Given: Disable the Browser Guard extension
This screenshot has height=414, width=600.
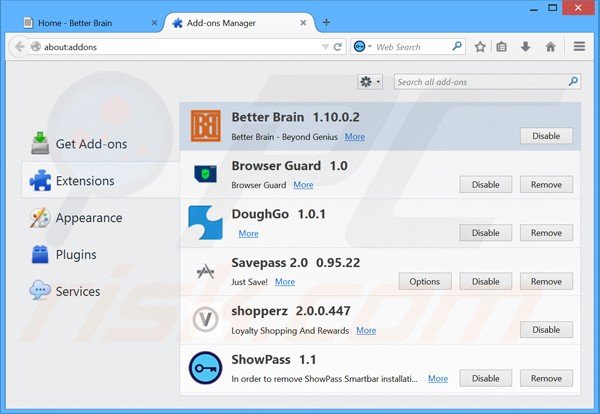Looking at the screenshot, I should pos(486,184).
